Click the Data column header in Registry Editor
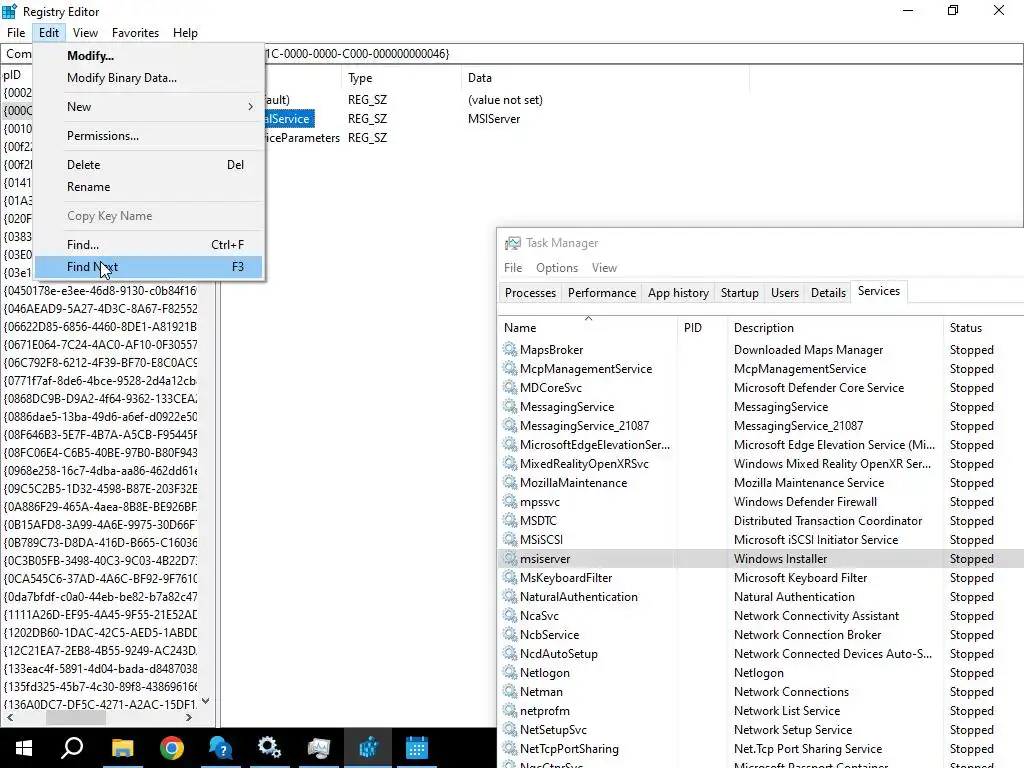 (605, 78)
